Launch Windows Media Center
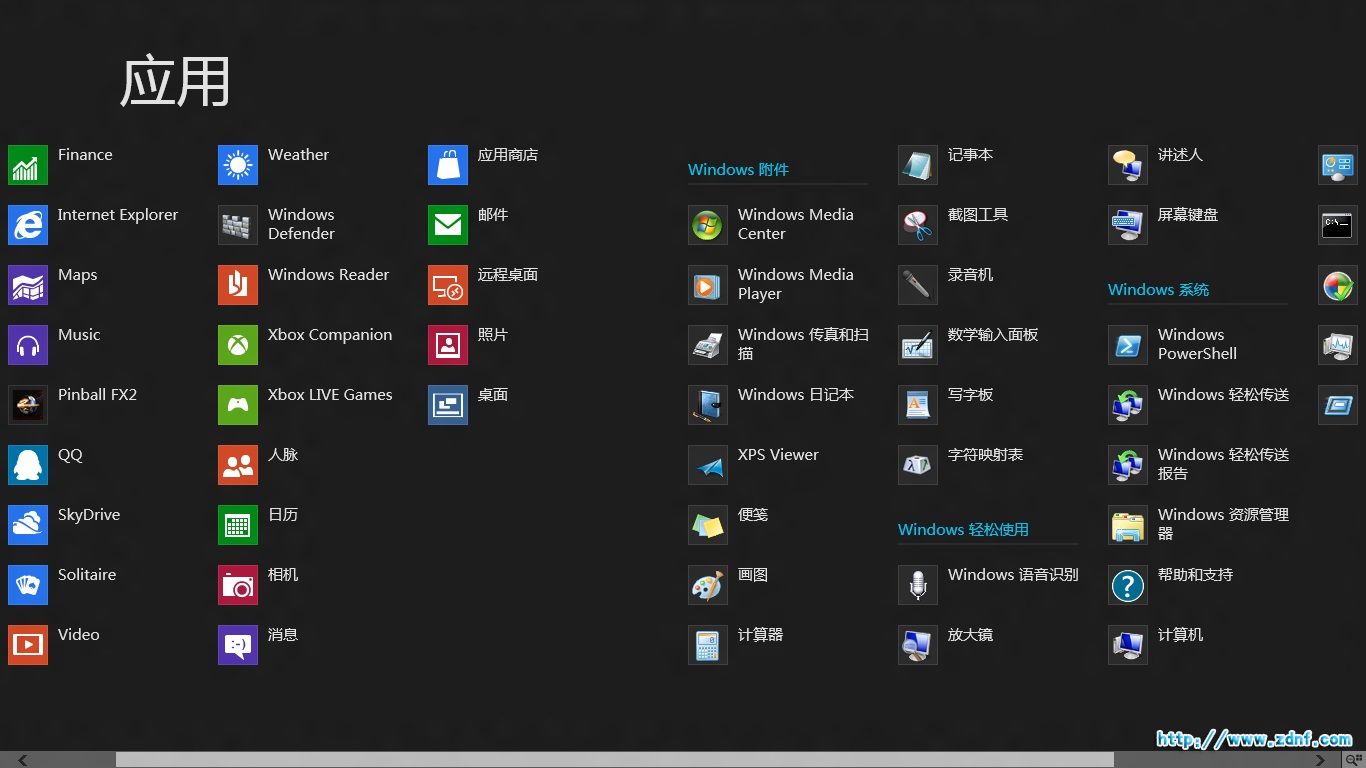Screen dimensions: 1366x768 pyautogui.click(x=708, y=225)
